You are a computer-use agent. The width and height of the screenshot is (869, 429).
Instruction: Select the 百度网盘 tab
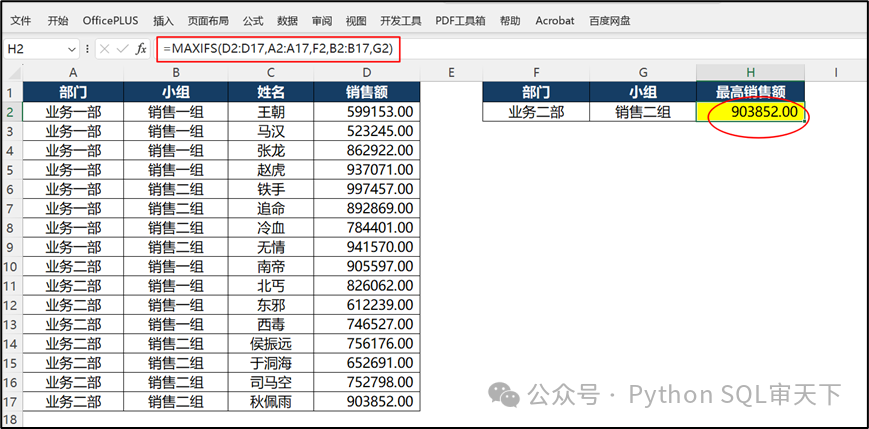tap(611, 20)
